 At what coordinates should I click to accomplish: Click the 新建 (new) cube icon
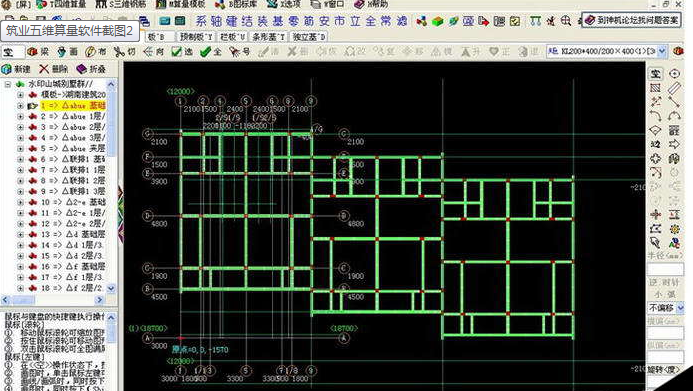(x=7, y=69)
